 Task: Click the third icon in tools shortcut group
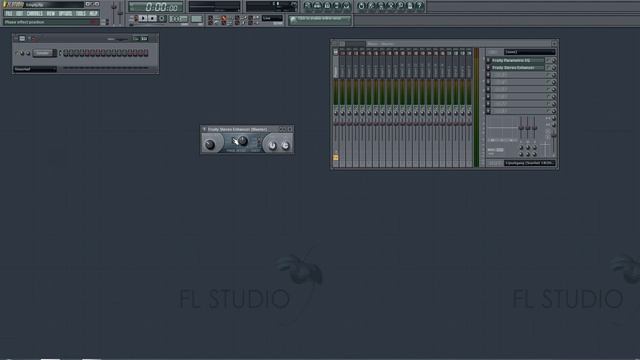381,6
